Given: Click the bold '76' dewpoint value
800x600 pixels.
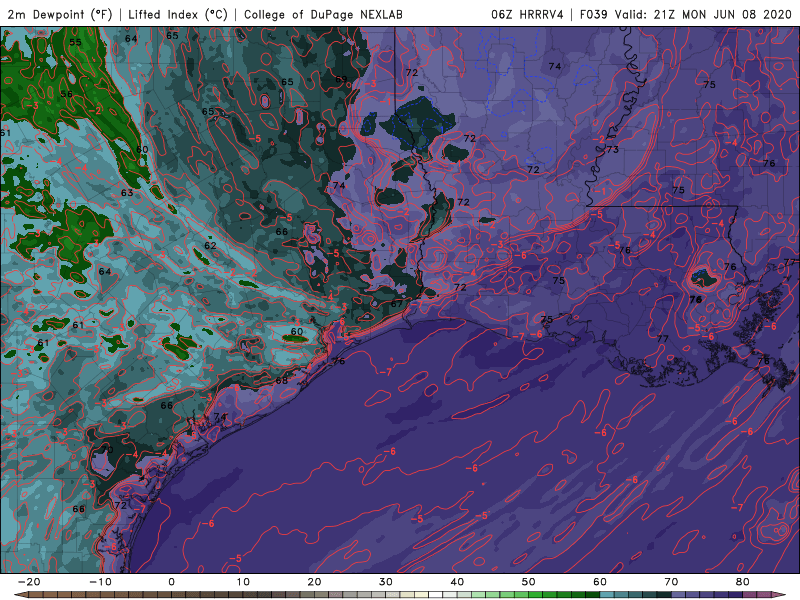Looking at the screenshot, I should (x=695, y=300).
